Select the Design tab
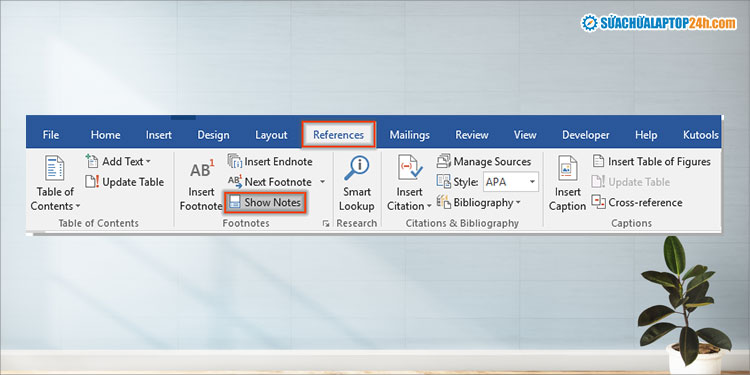 pyautogui.click(x=213, y=135)
